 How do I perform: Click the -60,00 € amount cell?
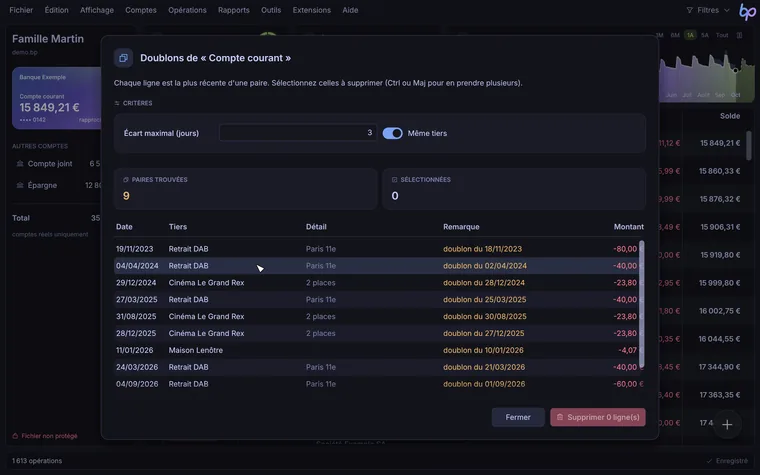[628, 384]
